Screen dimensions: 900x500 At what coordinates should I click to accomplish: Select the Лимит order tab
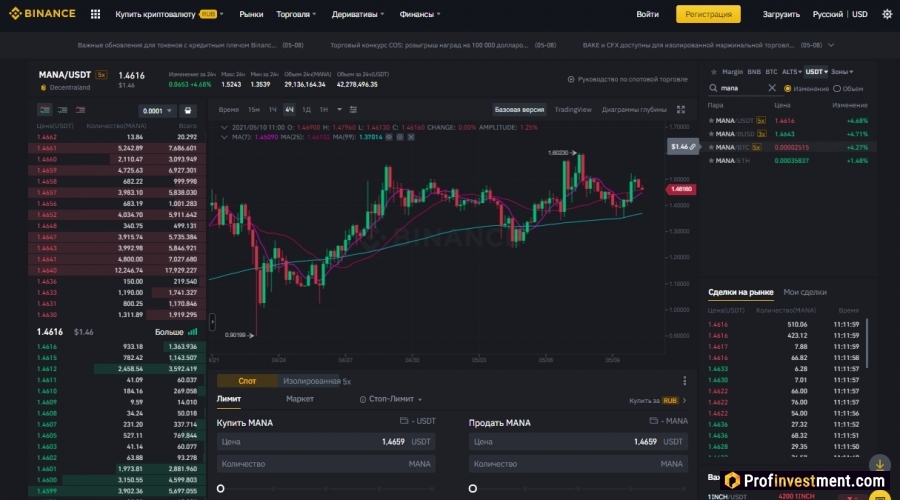228,399
